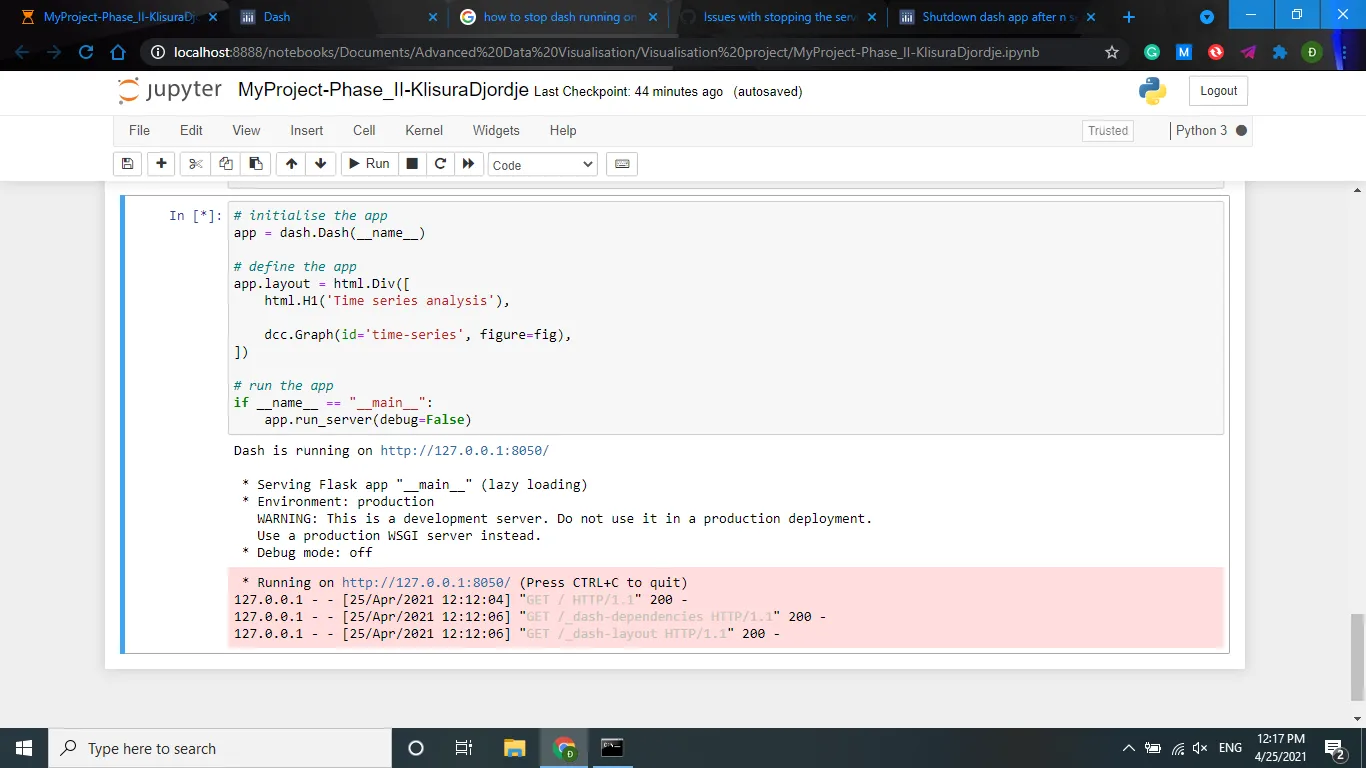This screenshot has height=768, width=1366.
Task: Switch the ENG input language
Action: tap(1230, 748)
